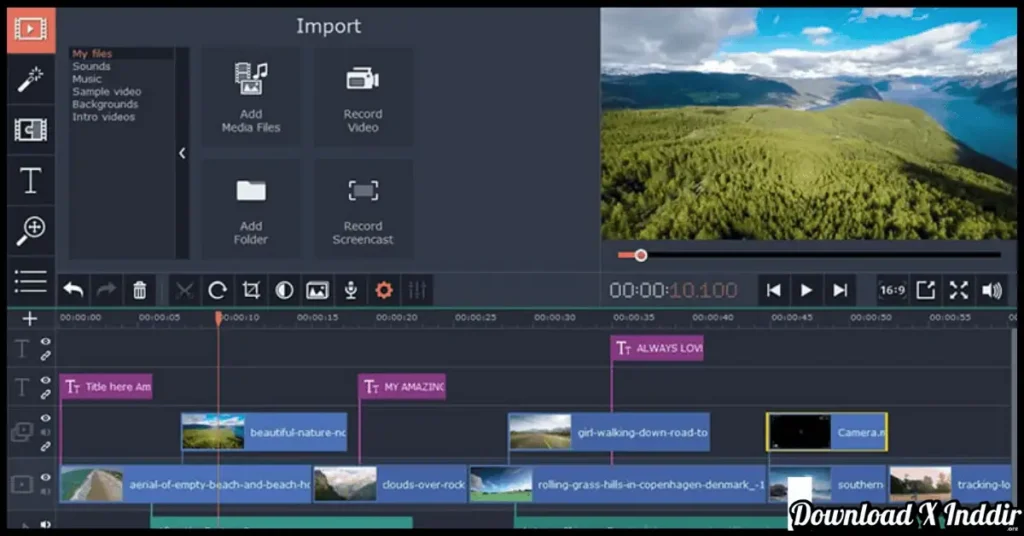The height and width of the screenshot is (536, 1024).
Task: Rotate the selected clip
Action: click(217, 290)
